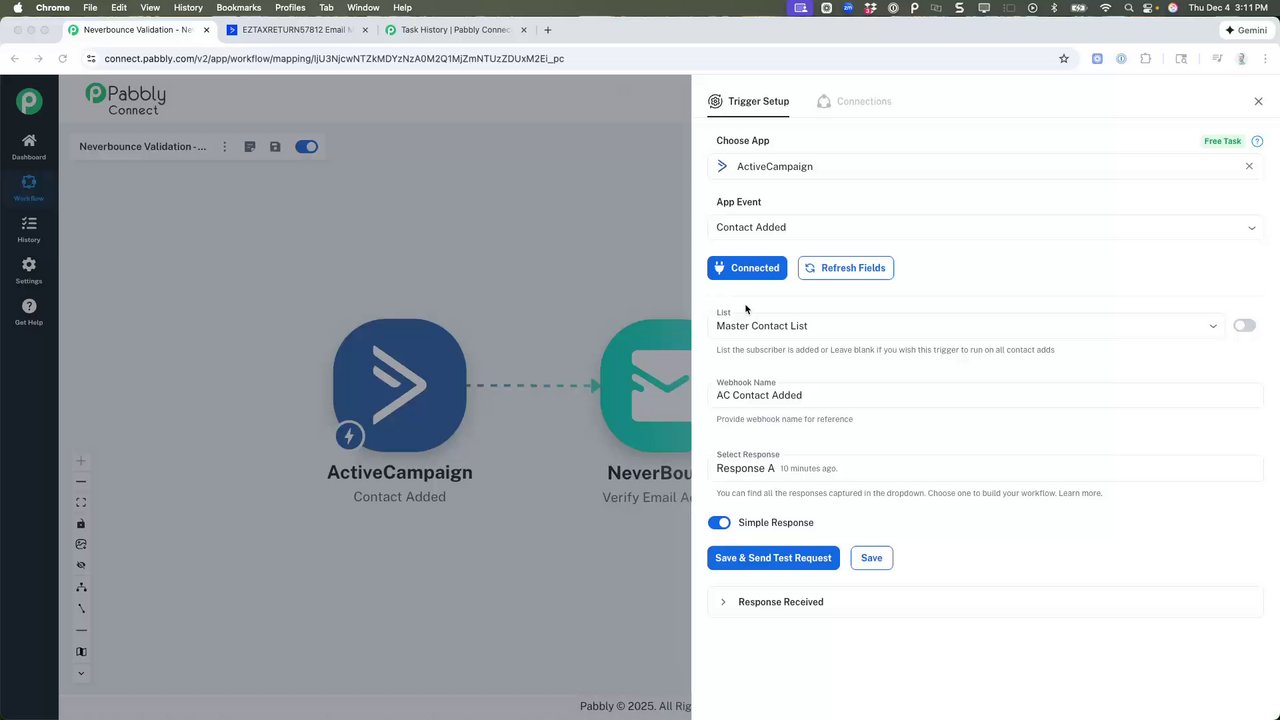This screenshot has width=1280, height=720.
Task: Open the View menu in menu bar
Action: (150, 7)
